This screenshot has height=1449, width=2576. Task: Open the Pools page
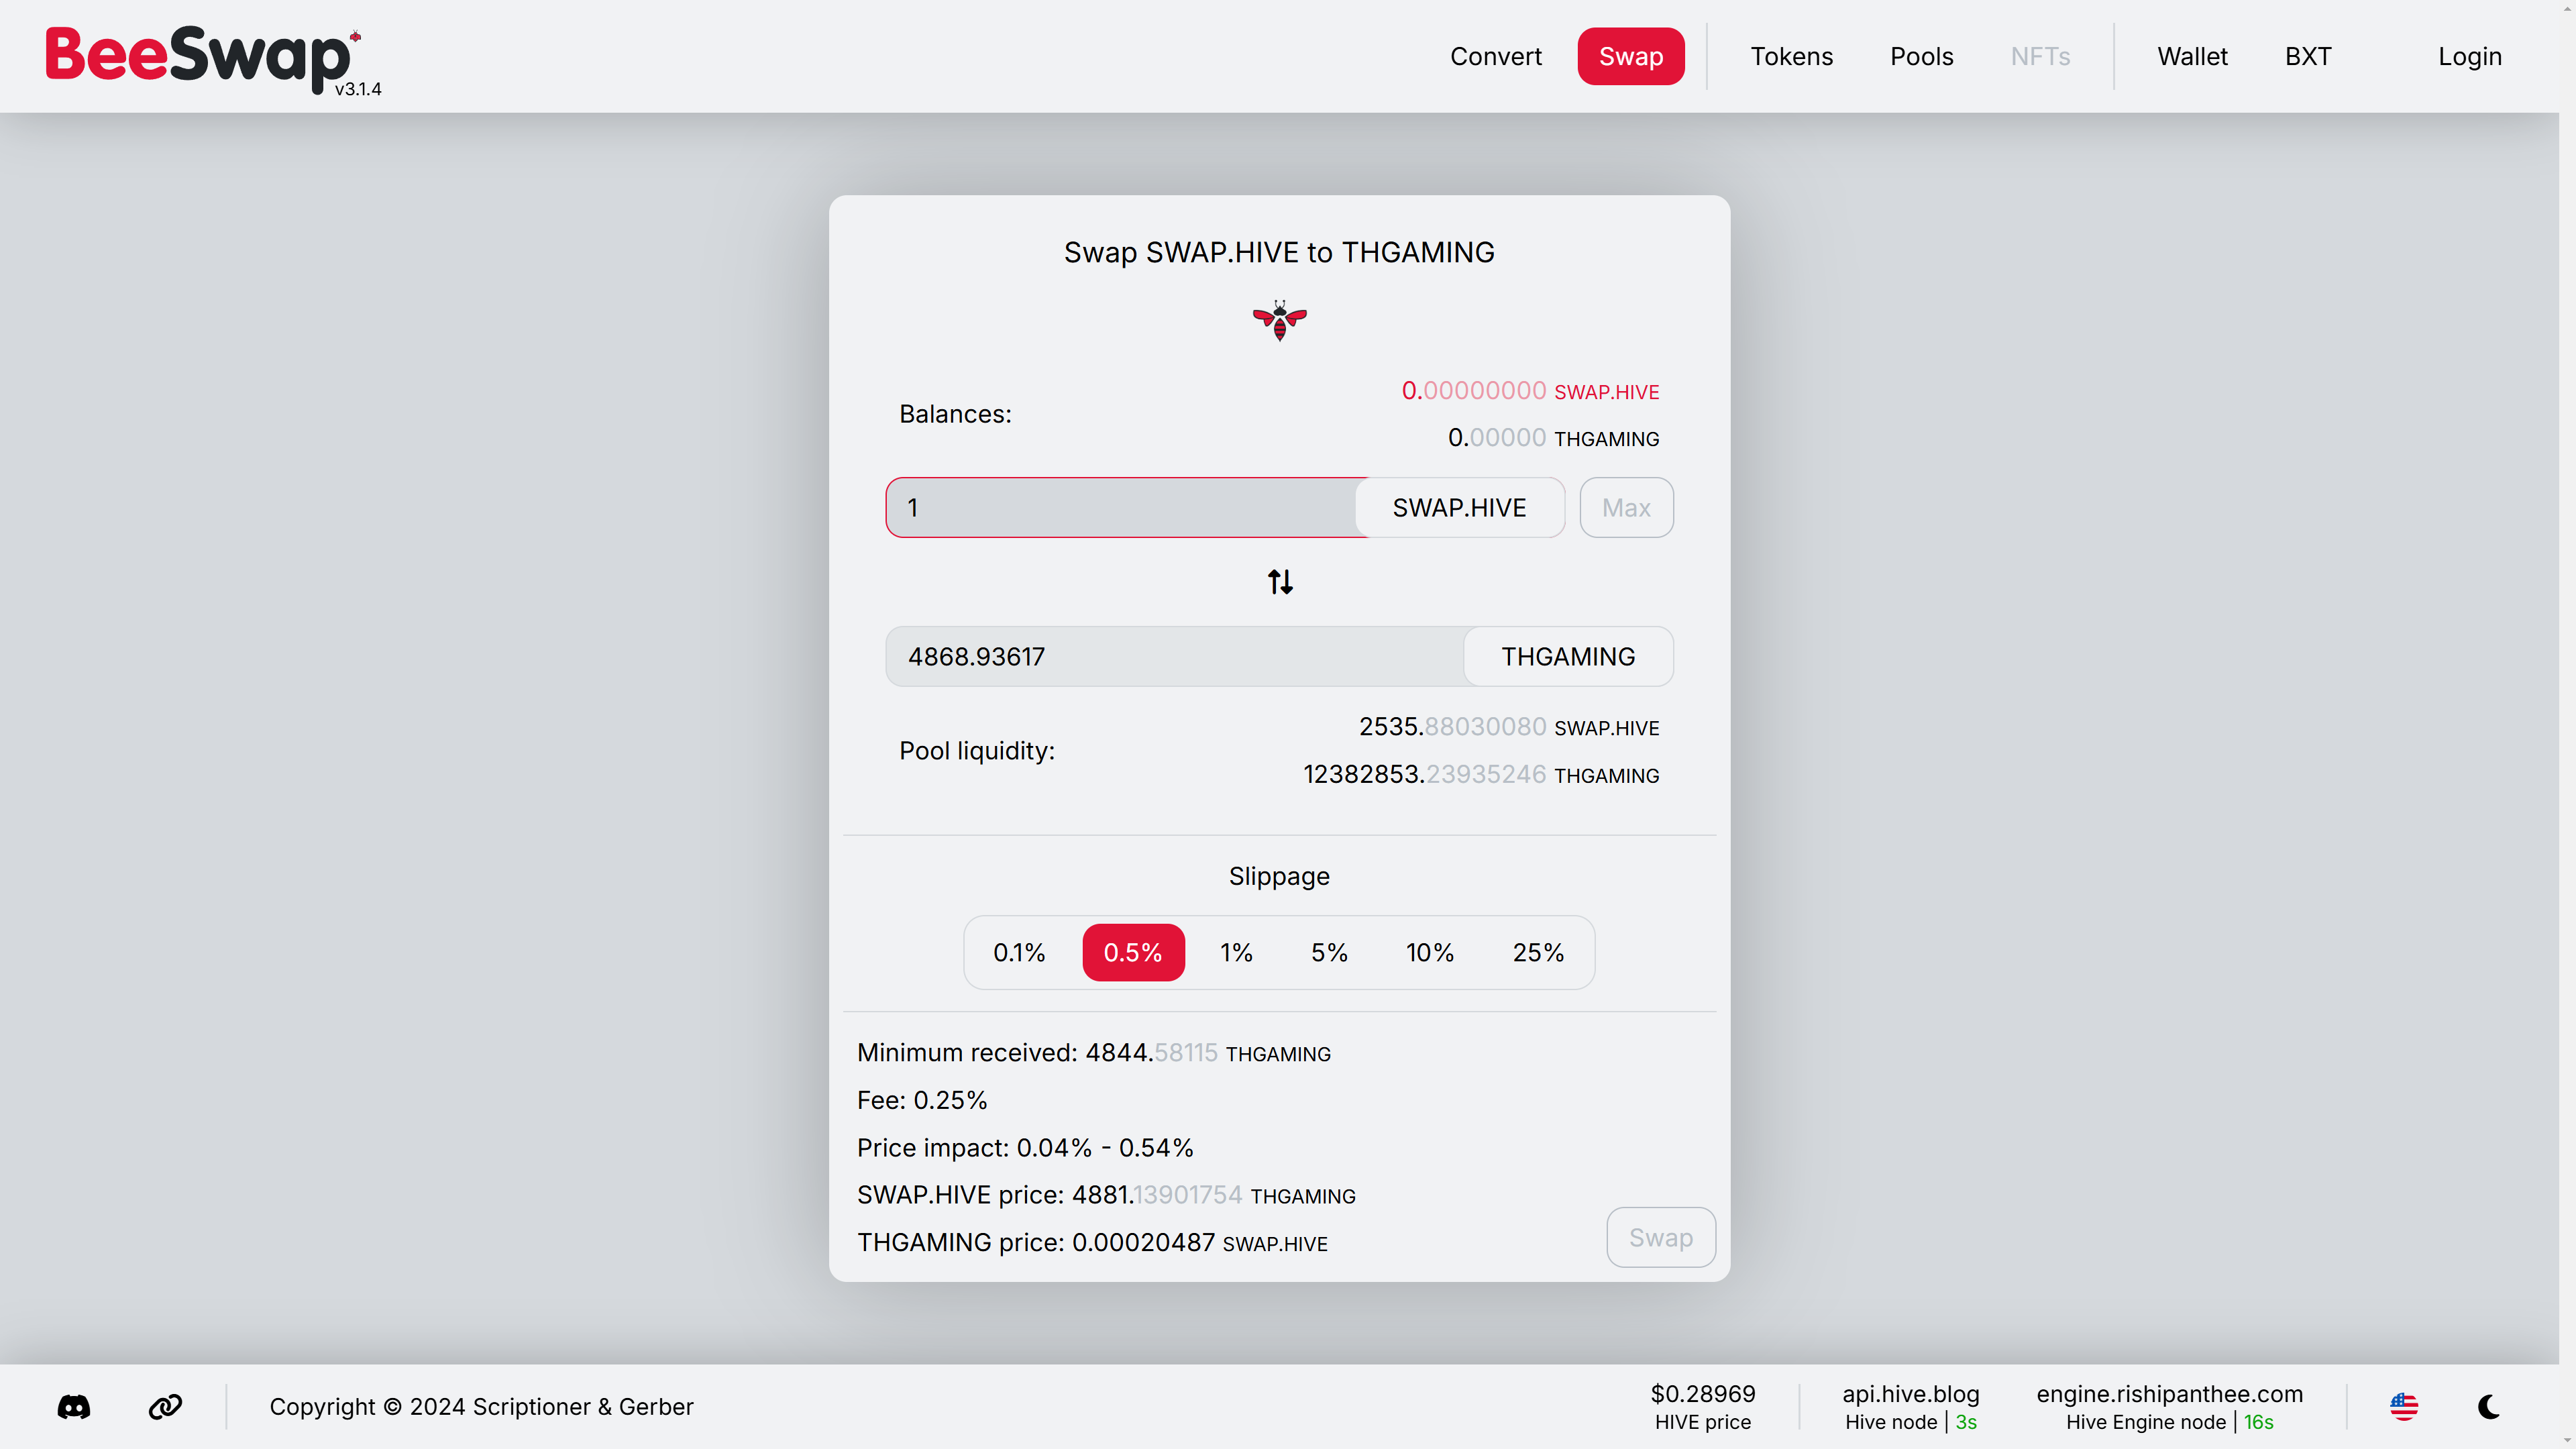(x=1921, y=56)
